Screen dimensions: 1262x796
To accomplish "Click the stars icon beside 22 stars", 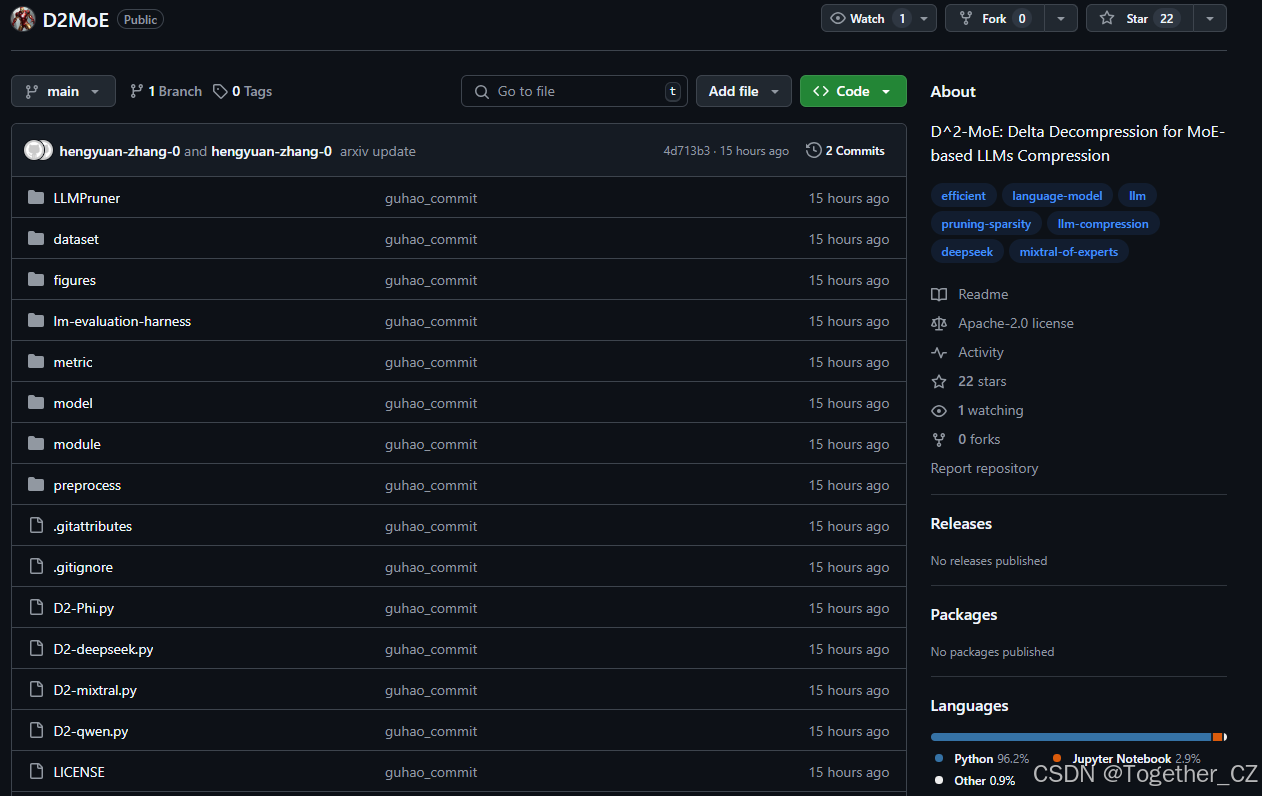I will [x=939, y=381].
